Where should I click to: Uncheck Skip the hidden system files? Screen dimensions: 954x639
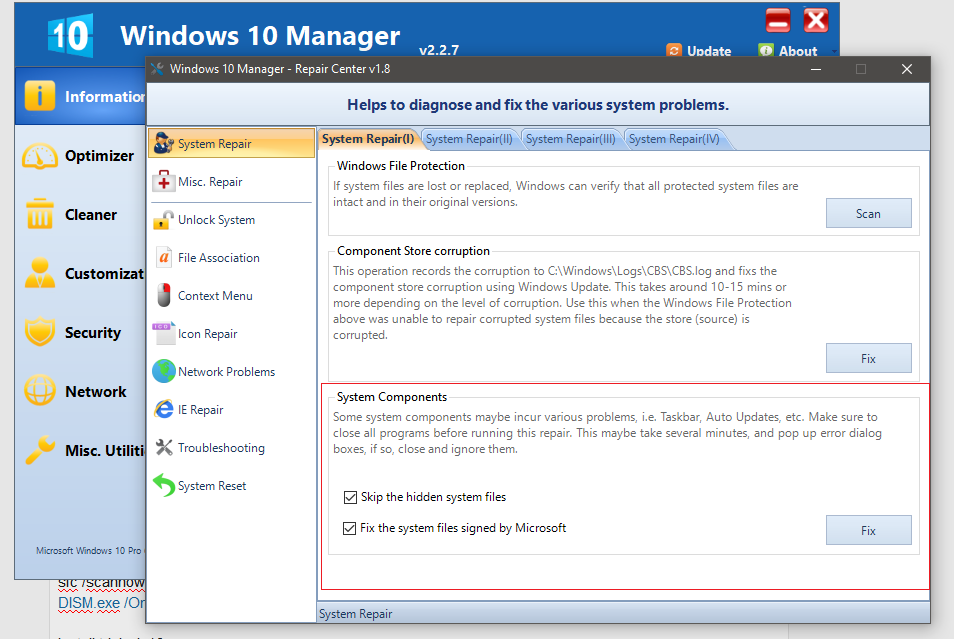(350, 497)
